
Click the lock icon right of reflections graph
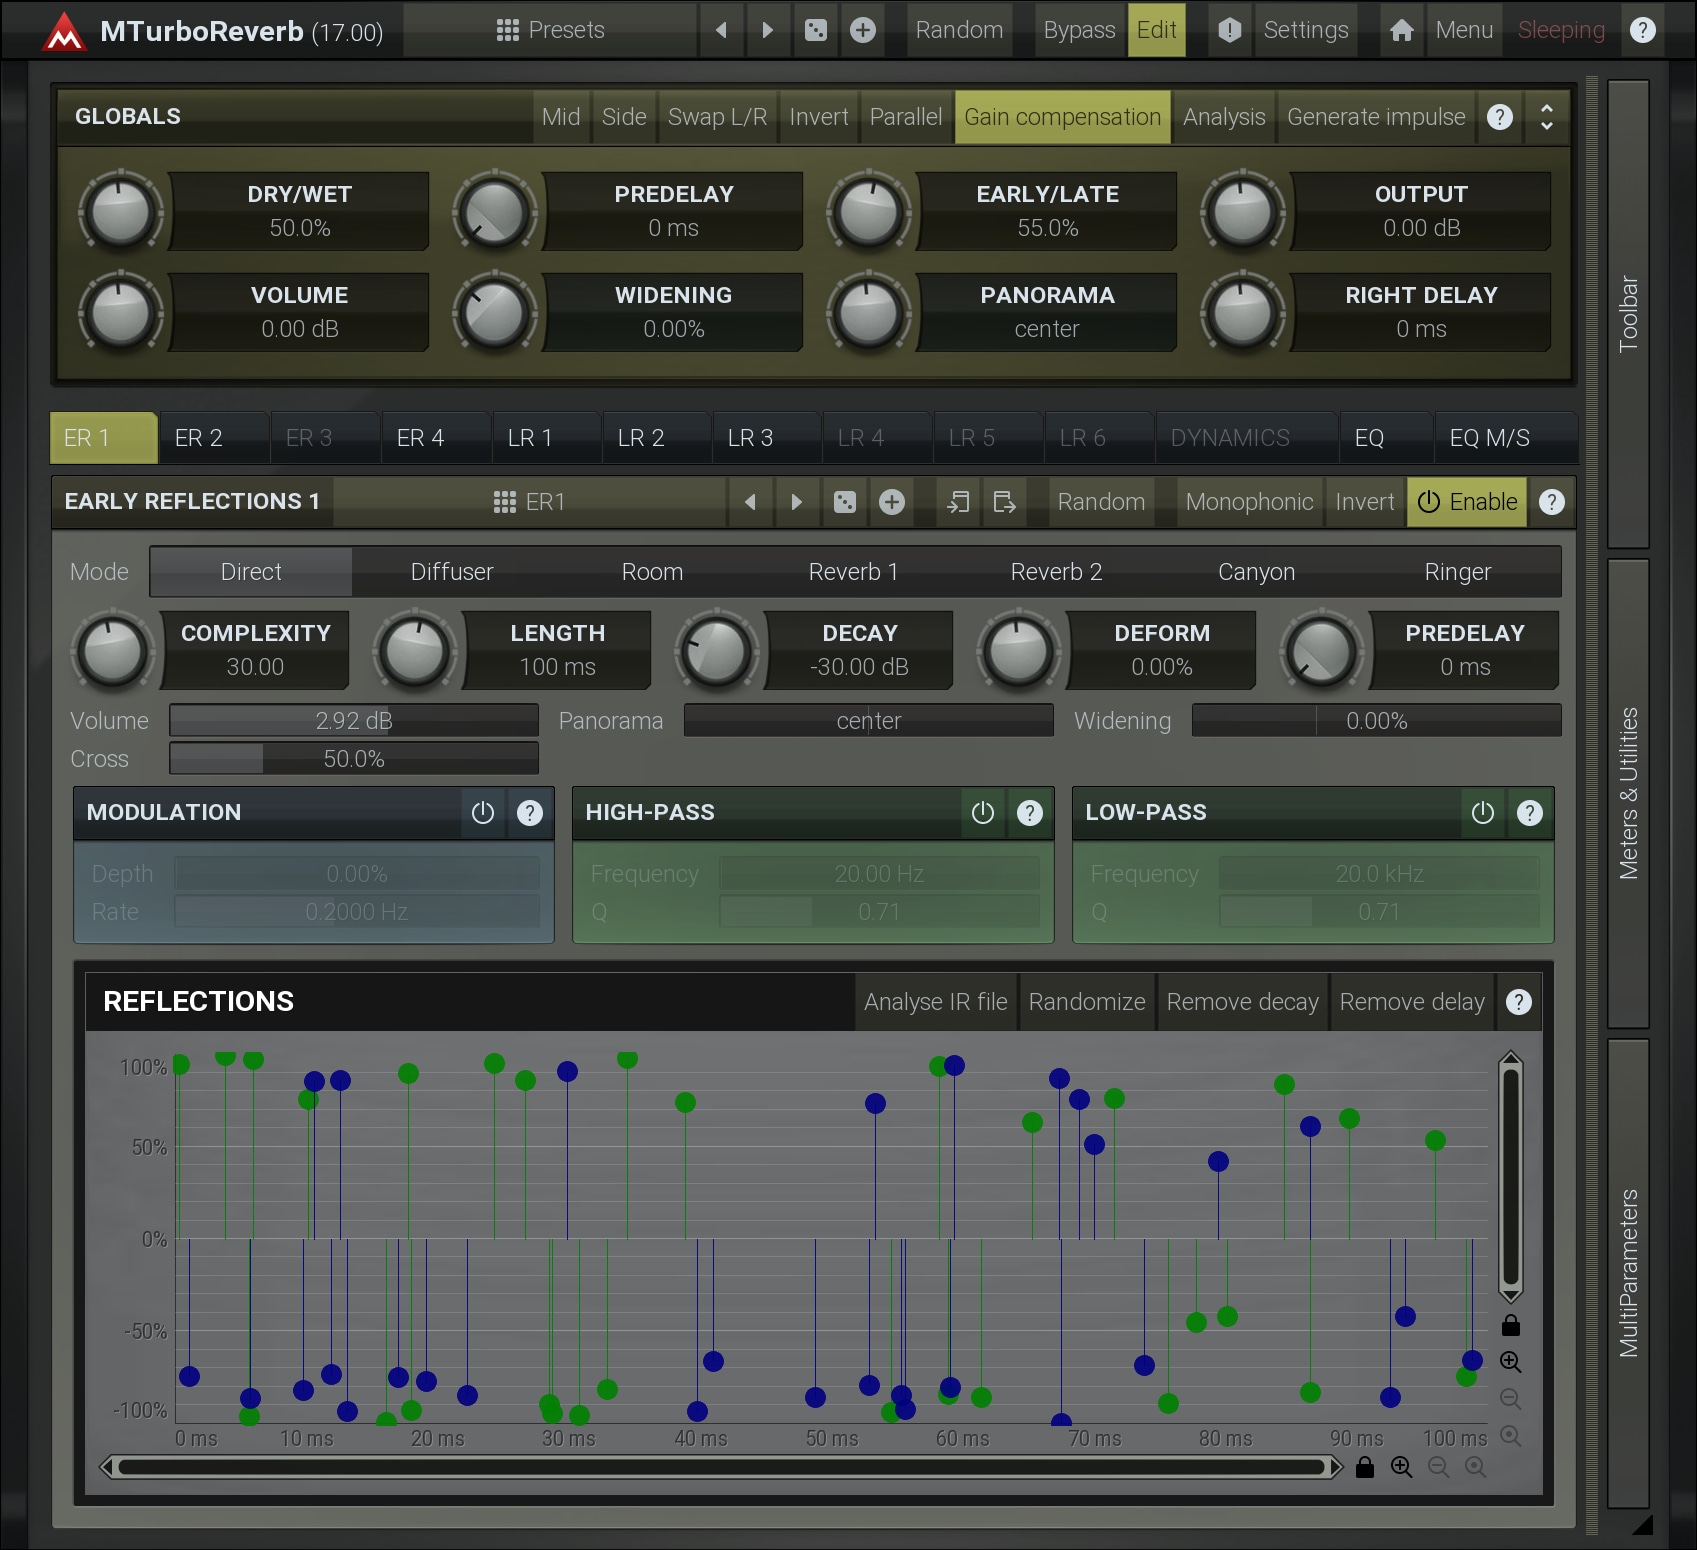click(x=1510, y=1325)
